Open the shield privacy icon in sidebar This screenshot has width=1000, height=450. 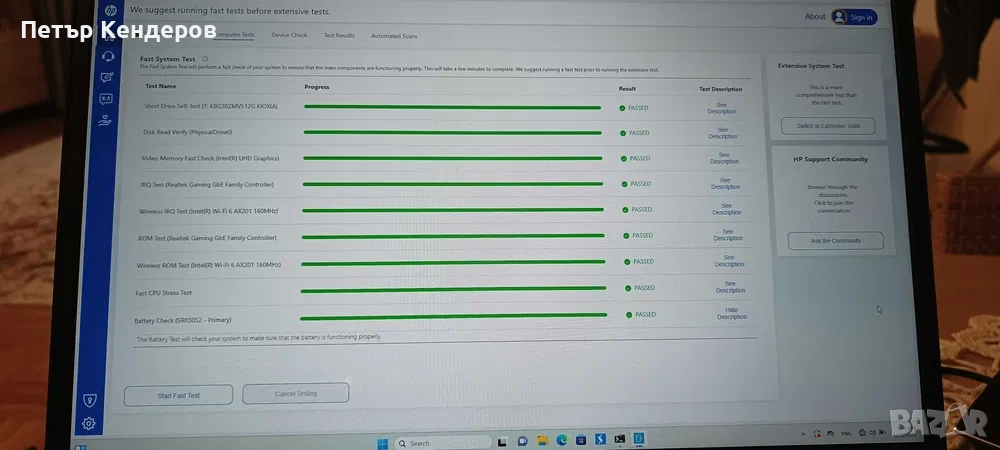tap(89, 400)
